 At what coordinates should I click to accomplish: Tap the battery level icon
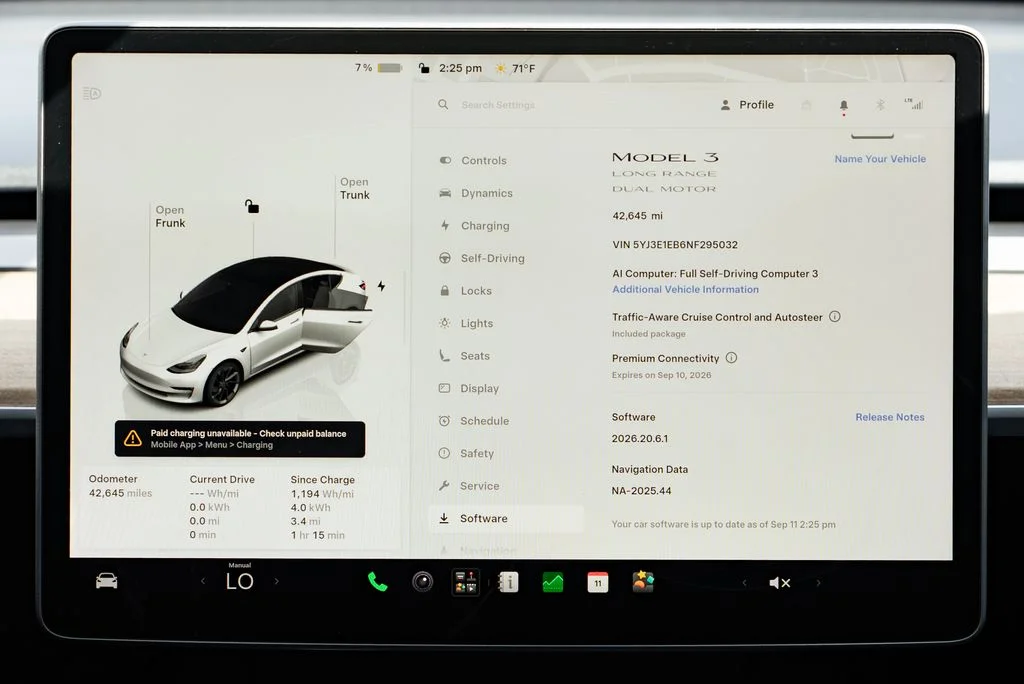390,68
